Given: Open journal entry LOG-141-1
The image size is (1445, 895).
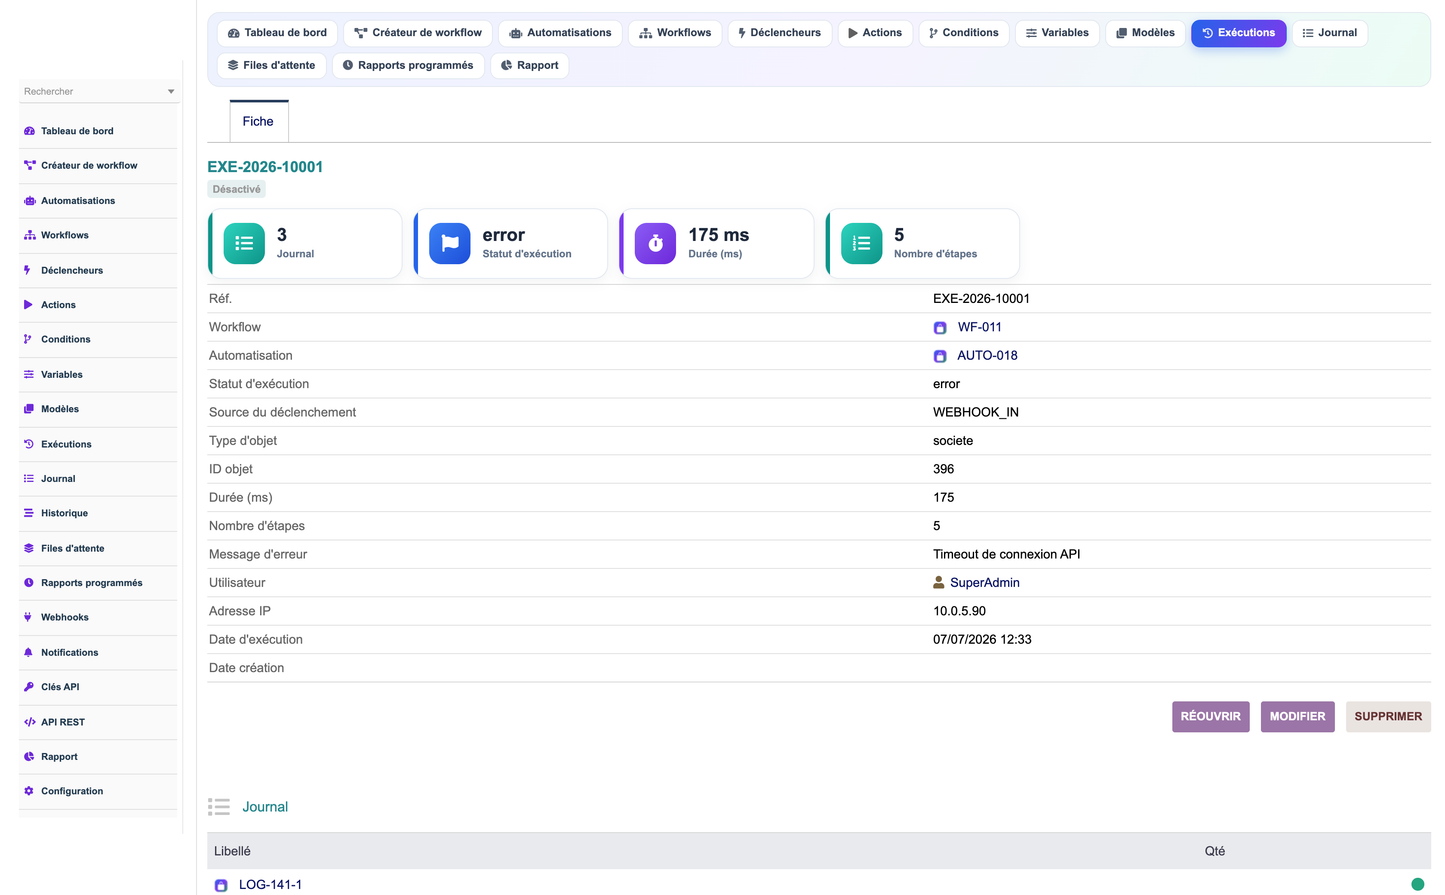Looking at the screenshot, I should [x=270, y=884].
